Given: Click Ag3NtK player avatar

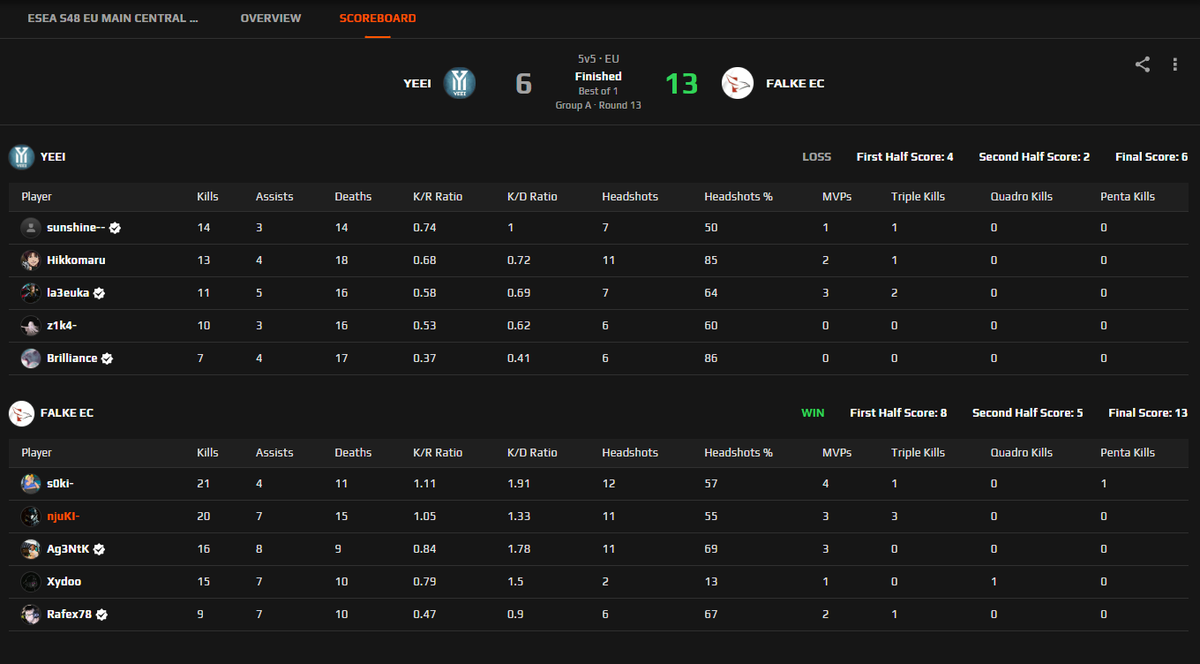Looking at the screenshot, I should pyautogui.click(x=31, y=549).
